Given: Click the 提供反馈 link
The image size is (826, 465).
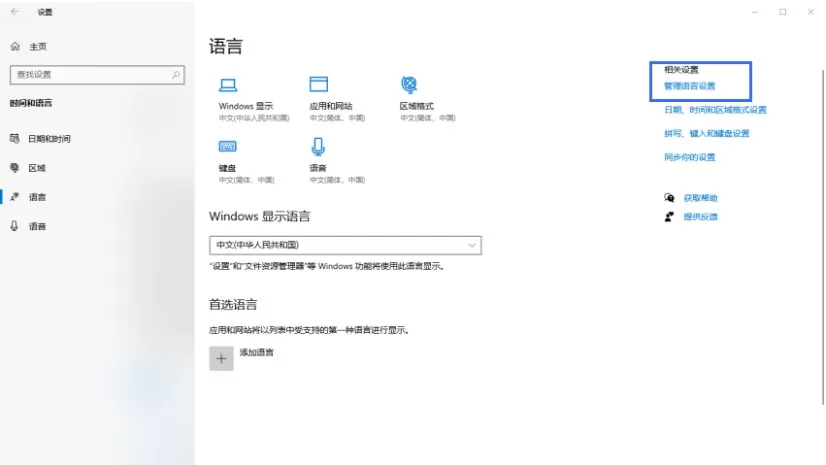Looking at the screenshot, I should [700, 216].
